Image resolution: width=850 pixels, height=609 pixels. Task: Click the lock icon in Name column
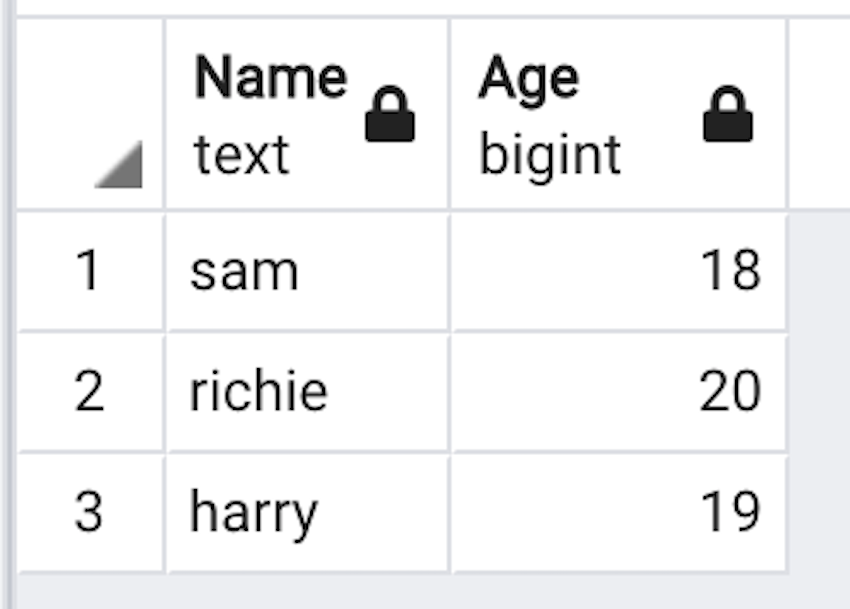pyautogui.click(x=390, y=115)
